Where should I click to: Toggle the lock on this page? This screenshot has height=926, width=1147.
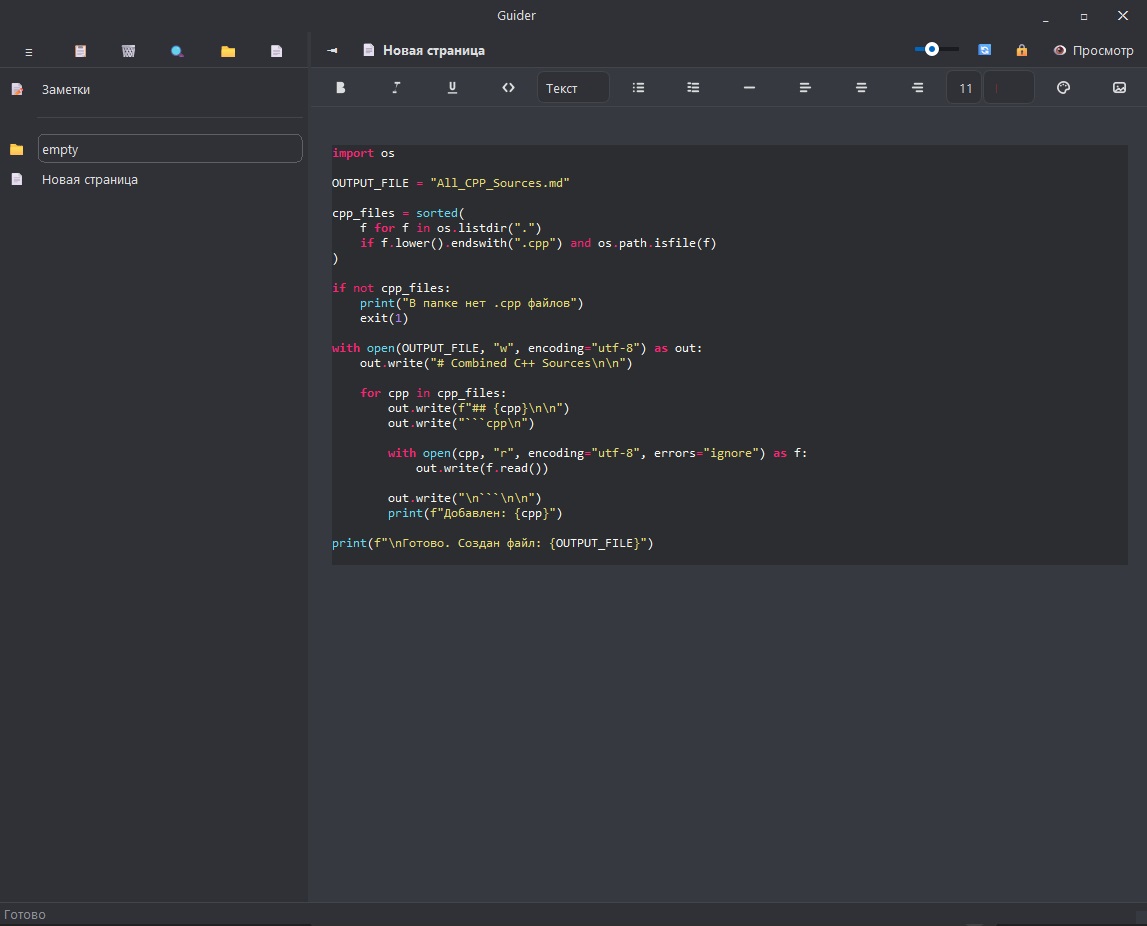(1021, 50)
